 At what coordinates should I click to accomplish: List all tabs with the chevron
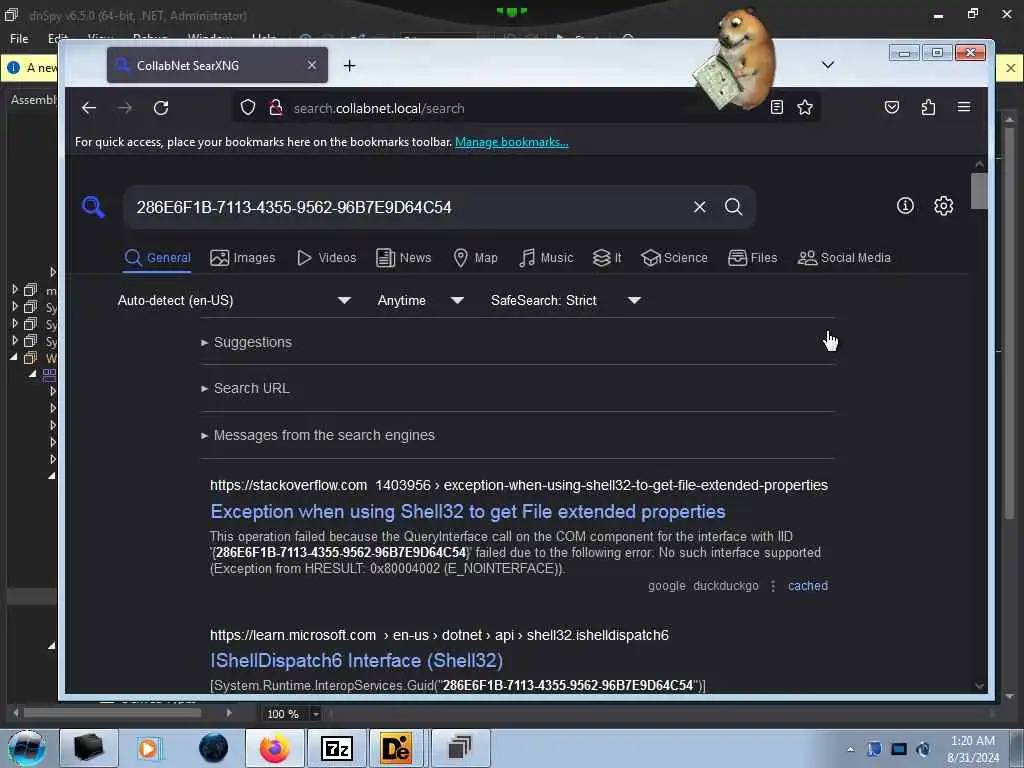tap(827, 64)
